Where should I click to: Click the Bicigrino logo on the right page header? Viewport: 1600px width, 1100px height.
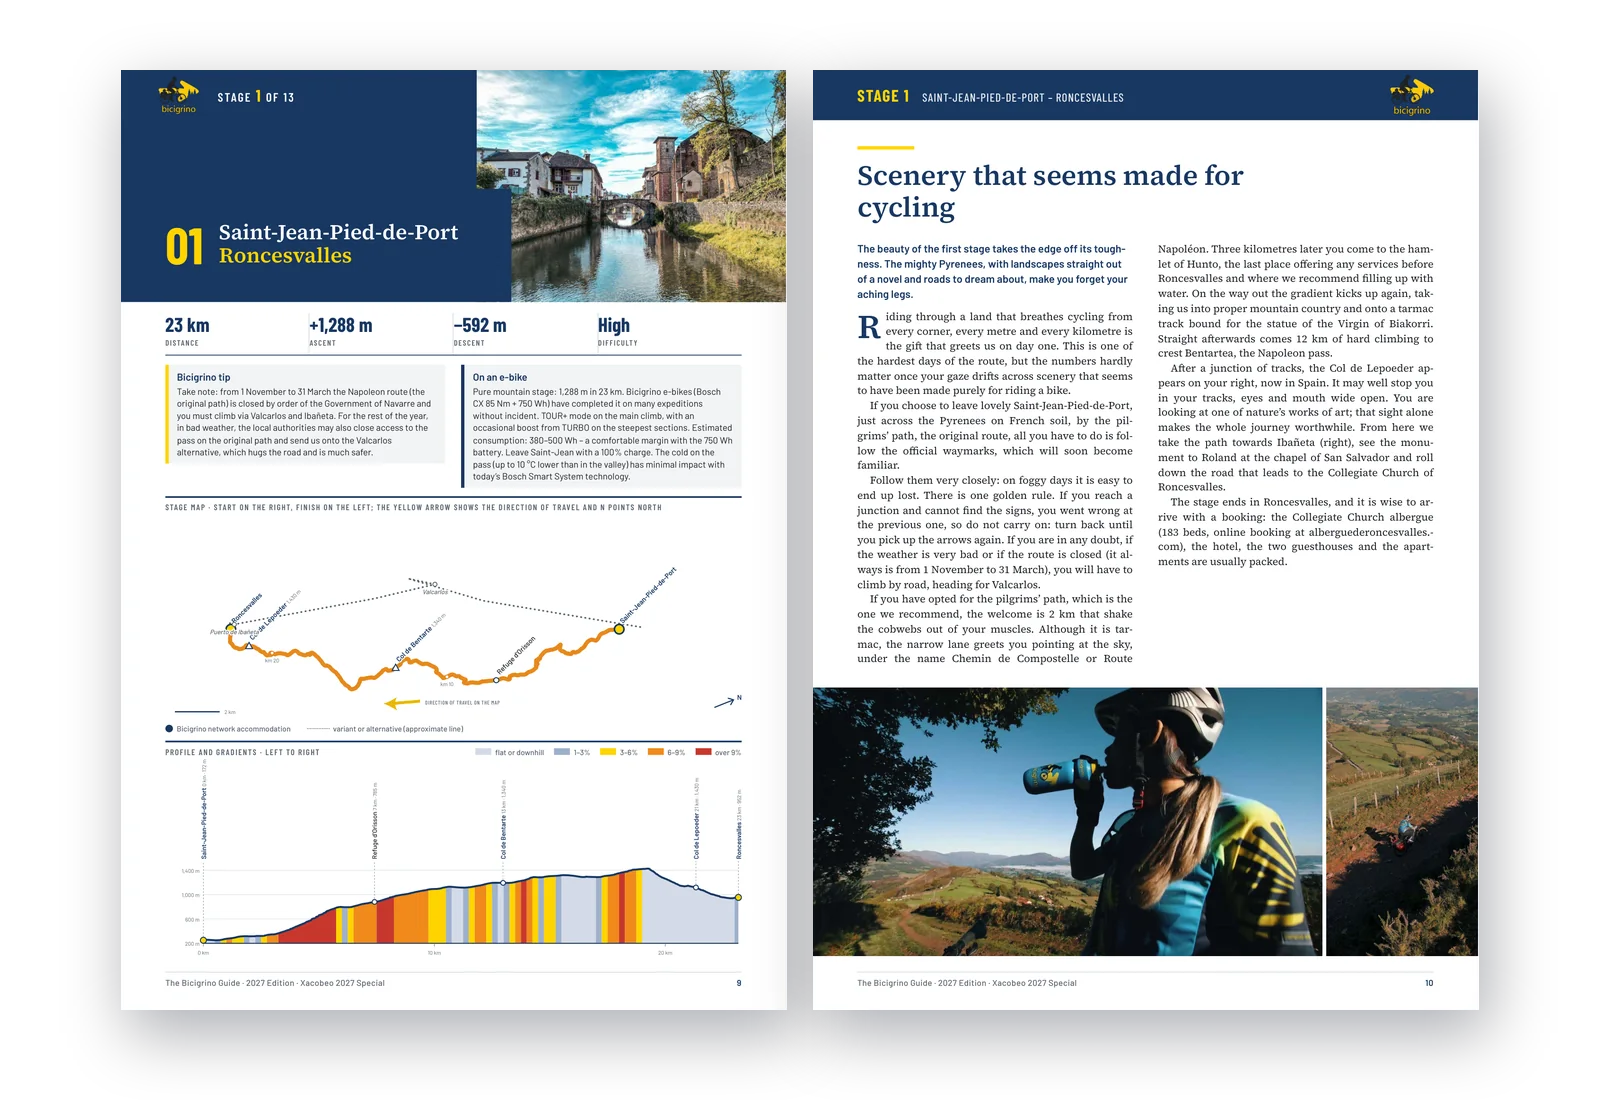1411,96
